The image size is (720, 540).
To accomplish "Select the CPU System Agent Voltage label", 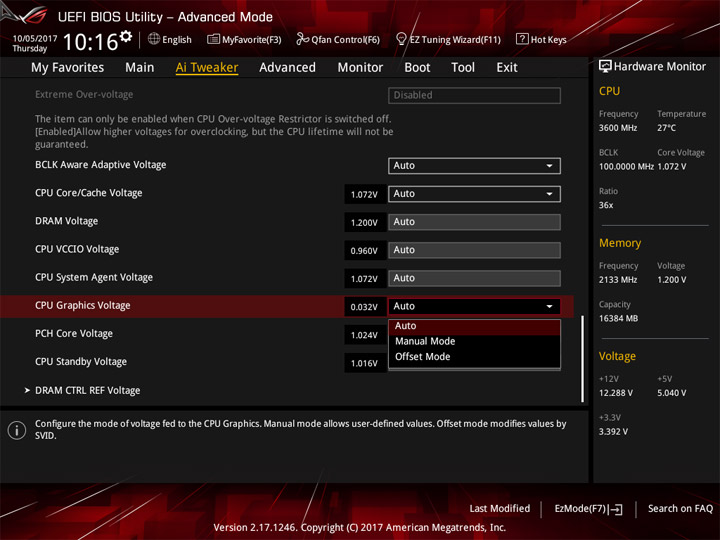I will [x=94, y=277].
